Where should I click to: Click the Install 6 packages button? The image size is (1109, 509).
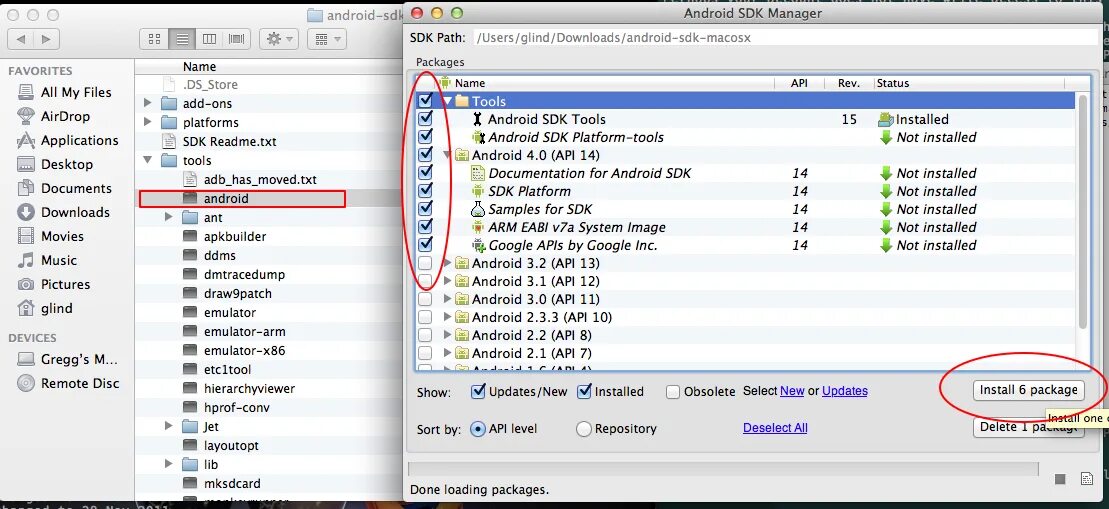tap(1028, 390)
